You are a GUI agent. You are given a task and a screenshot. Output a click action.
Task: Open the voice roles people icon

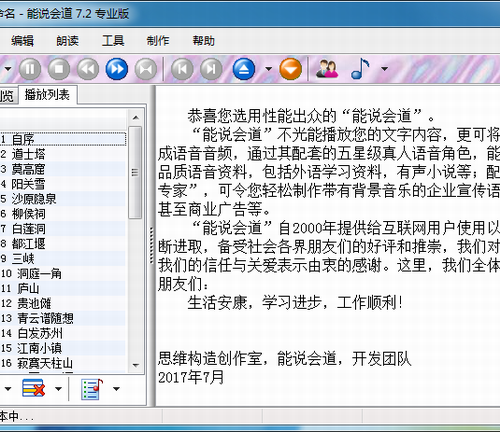[327, 69]
